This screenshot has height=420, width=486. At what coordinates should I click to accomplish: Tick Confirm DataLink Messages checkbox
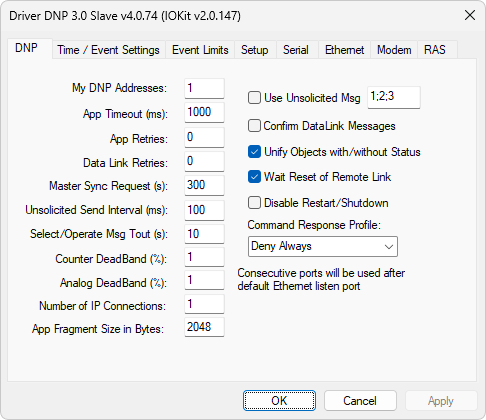(x=254, y=126)
